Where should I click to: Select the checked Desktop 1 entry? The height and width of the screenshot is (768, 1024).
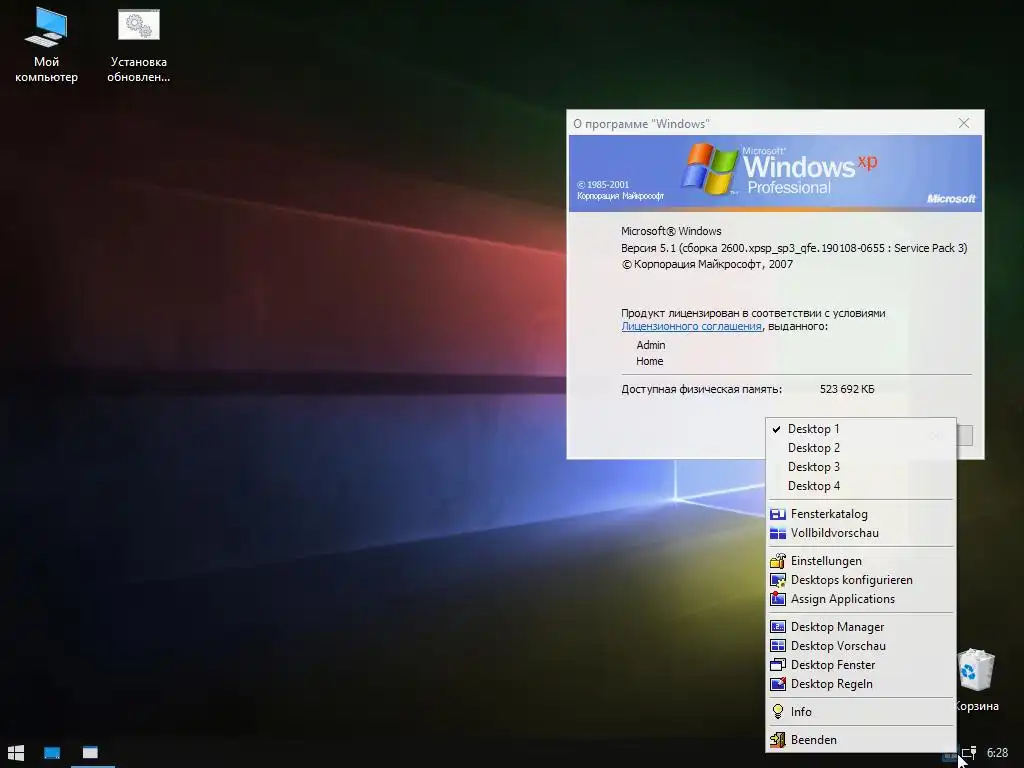[x=860, y=429]
